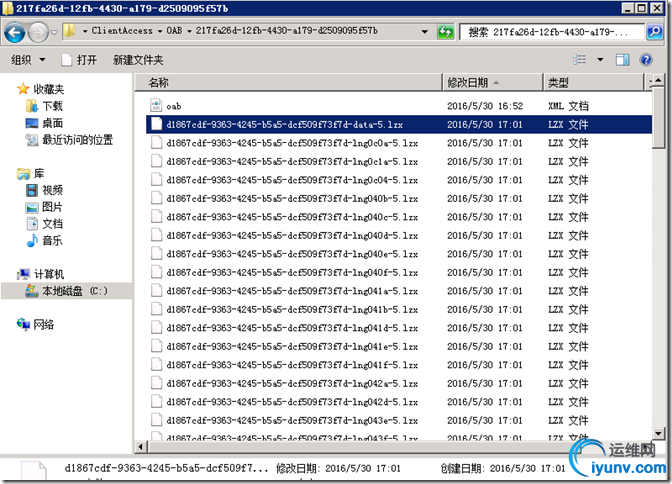The width and height of the screenshot is (672, 484).
Task: Focus the search box for 217fa26d folder
Action: pos(551,32)
